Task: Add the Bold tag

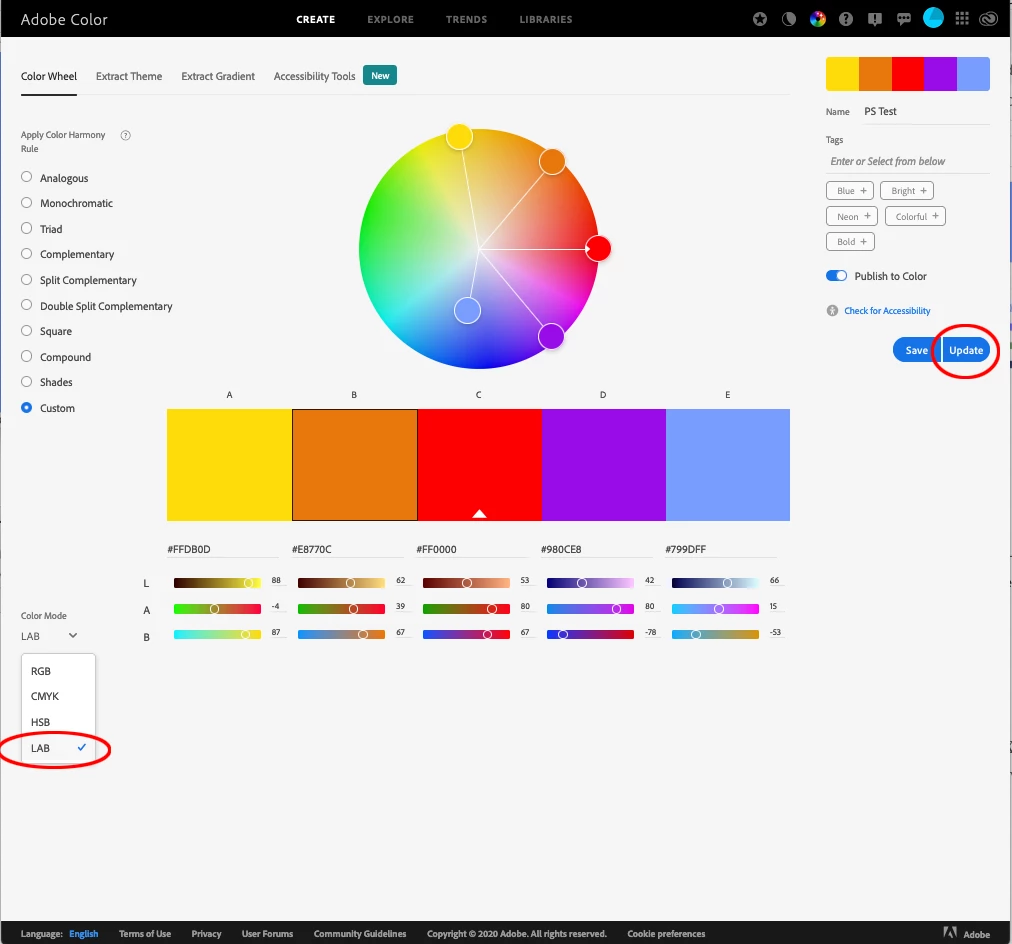Action: [x=851, y=241]
